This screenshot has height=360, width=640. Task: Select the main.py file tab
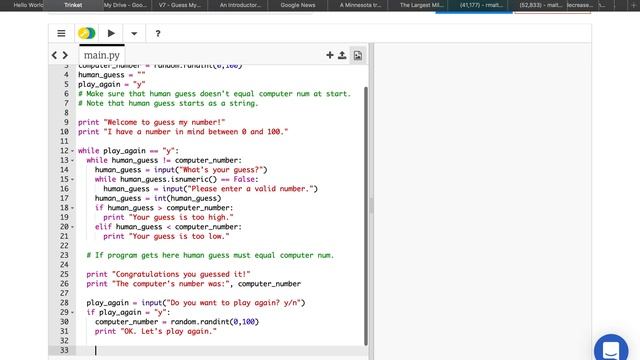pyautogui.click(x=102, y=55)
